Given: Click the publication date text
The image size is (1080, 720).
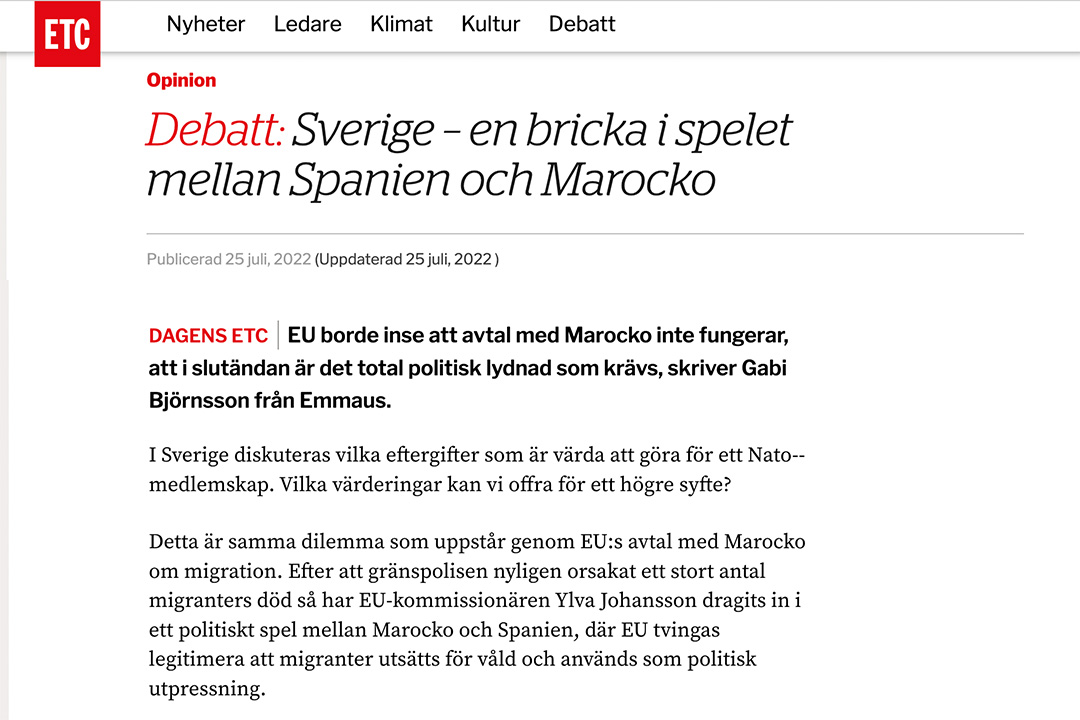Looking at the screenshot, I should point(225,259).
